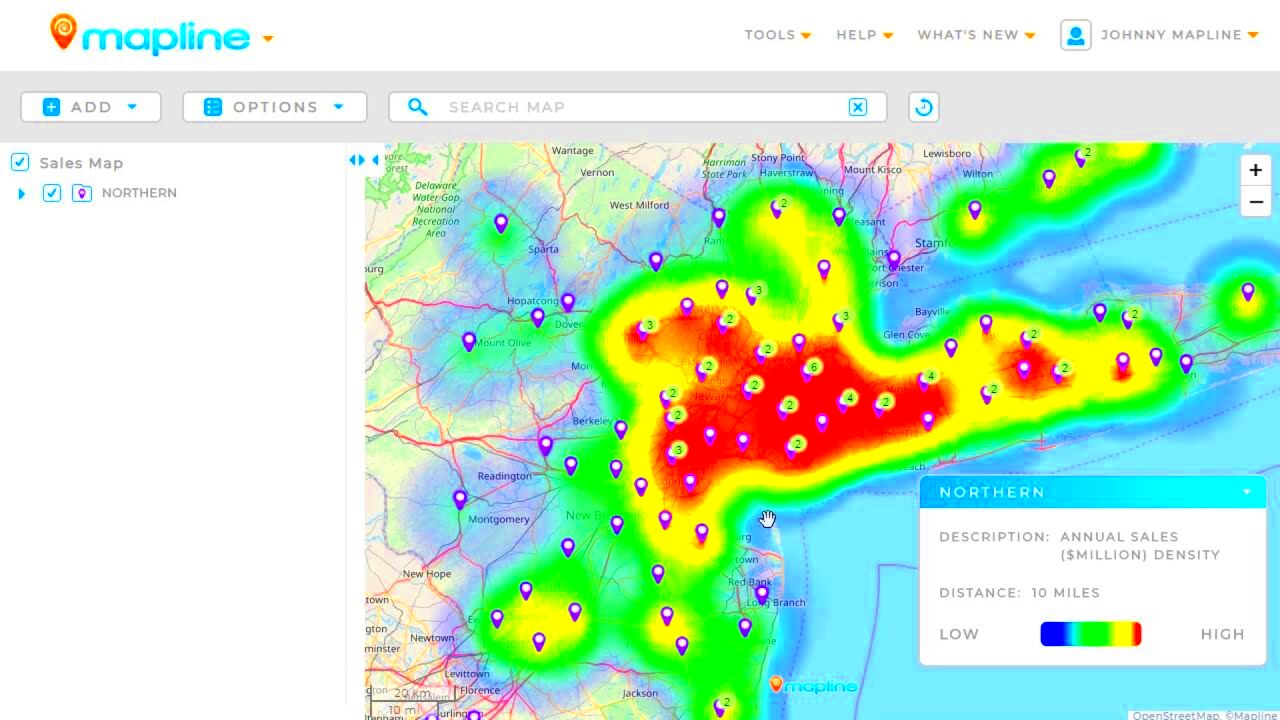The width and height of the screenshot is (1280, 720).
Task: Click the low-to-high color gradient bar
Action: tap(1091, 634)
